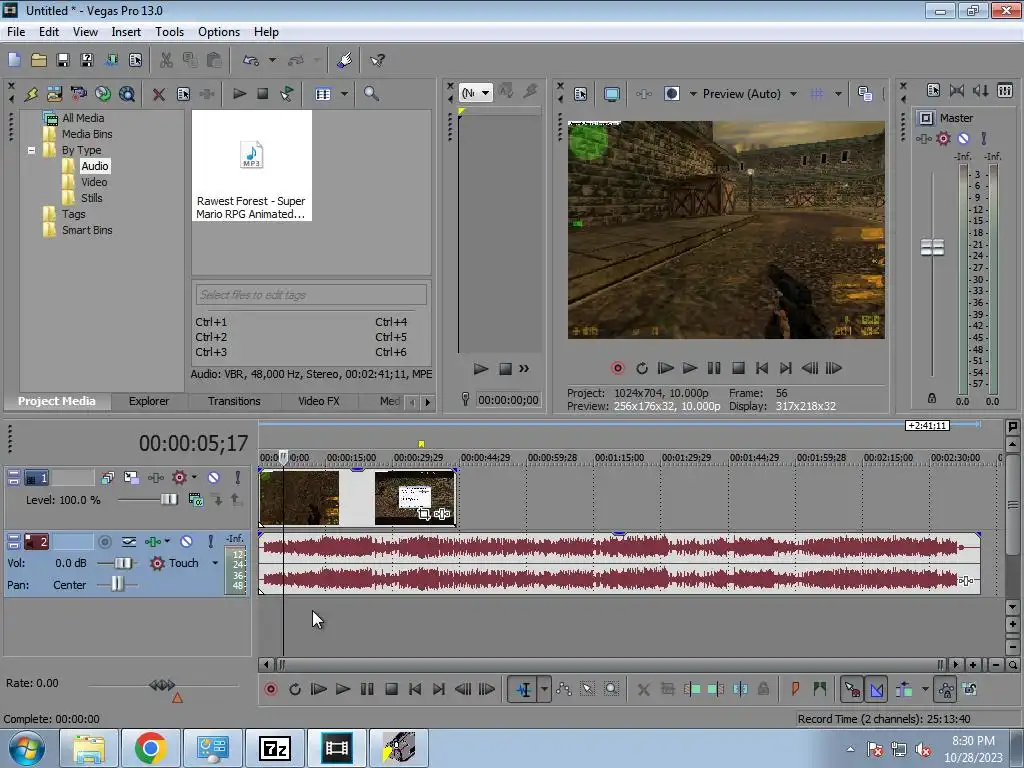
Task: Toggle Split Screen View in preview
Action: tap(671, 94)
